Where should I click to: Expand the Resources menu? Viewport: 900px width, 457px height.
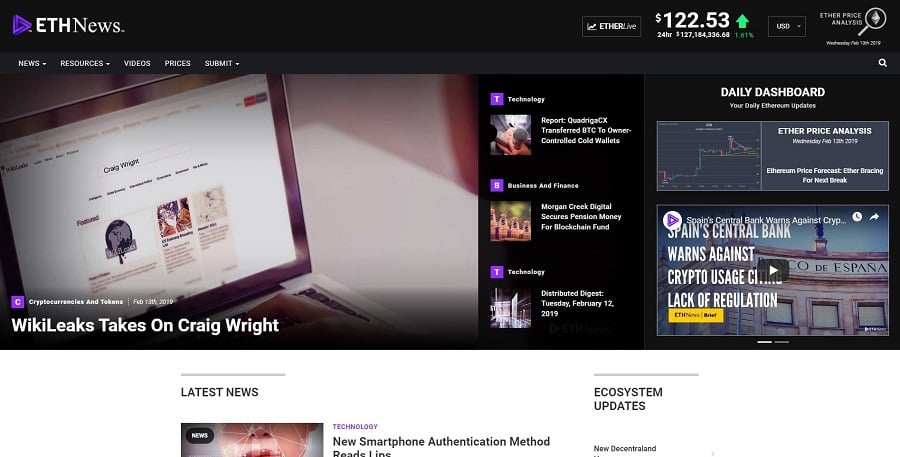pos(85,63)
